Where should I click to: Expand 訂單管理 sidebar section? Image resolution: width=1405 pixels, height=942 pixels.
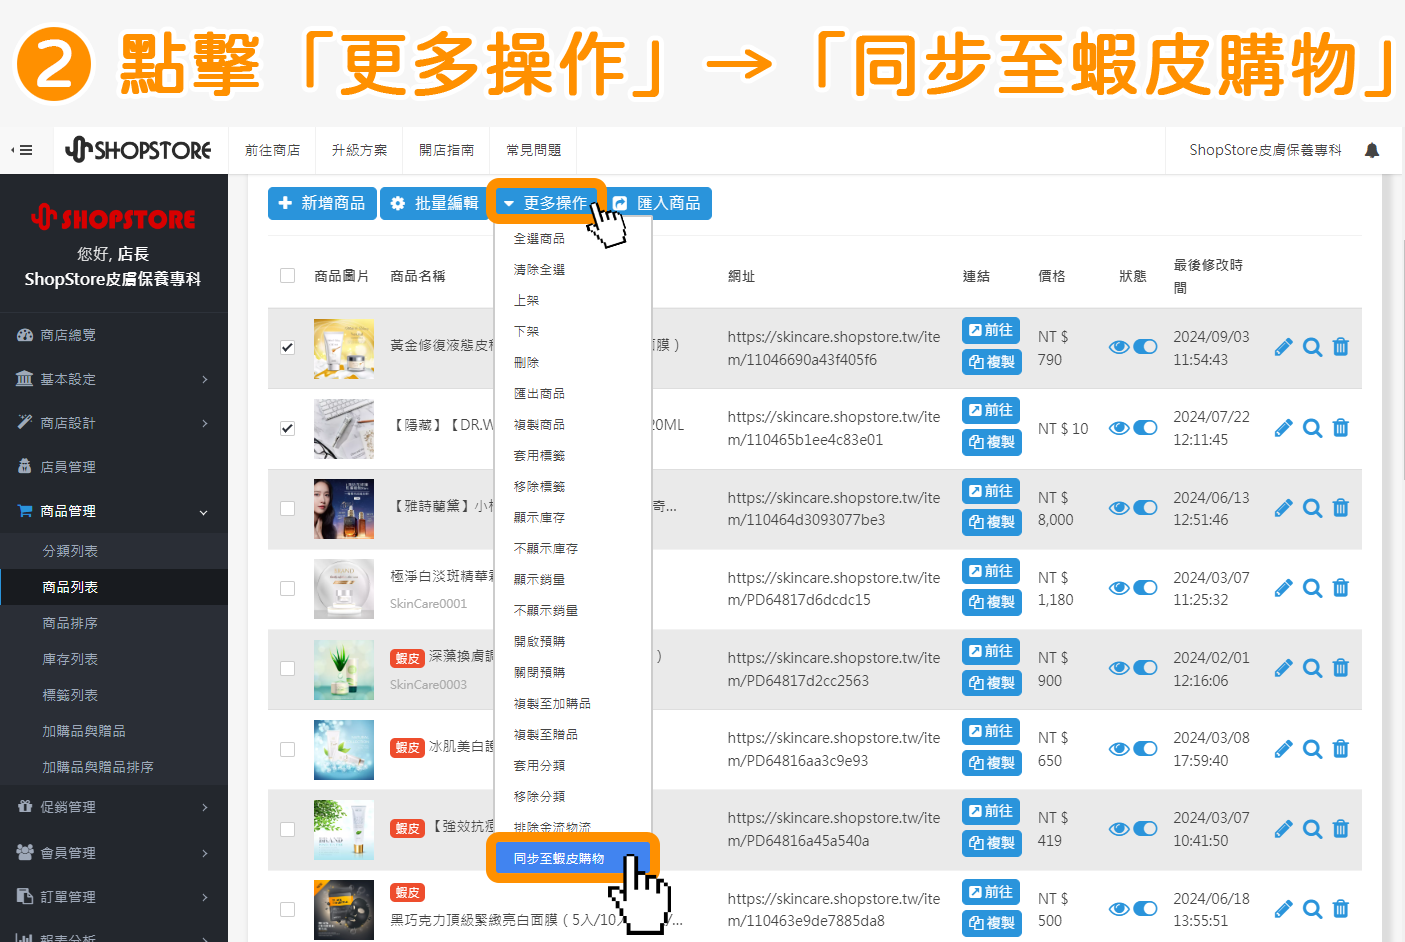point(114,897)
